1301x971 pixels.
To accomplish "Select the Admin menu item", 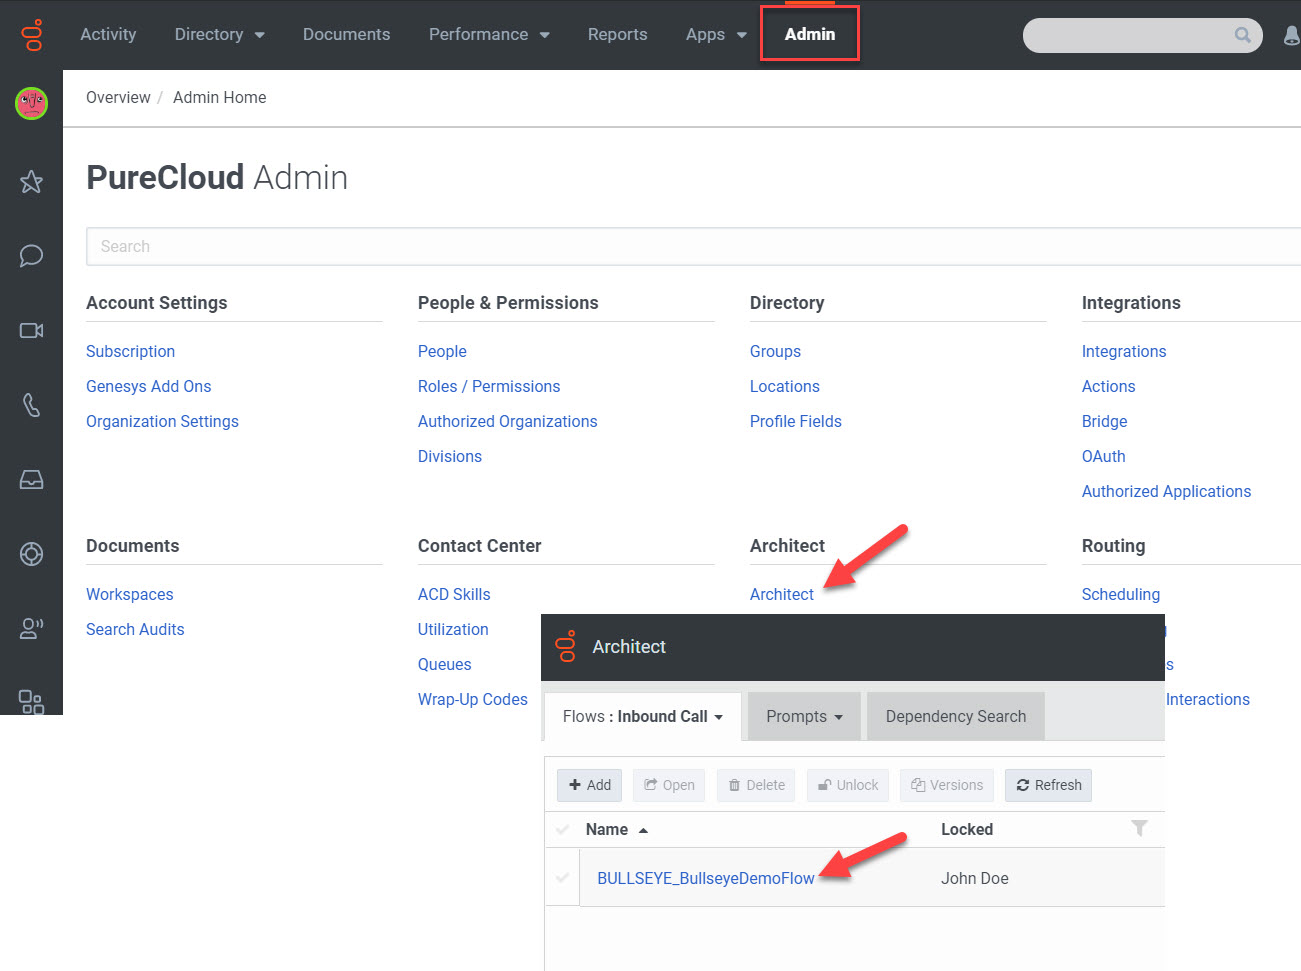I will tap(810, 34).
